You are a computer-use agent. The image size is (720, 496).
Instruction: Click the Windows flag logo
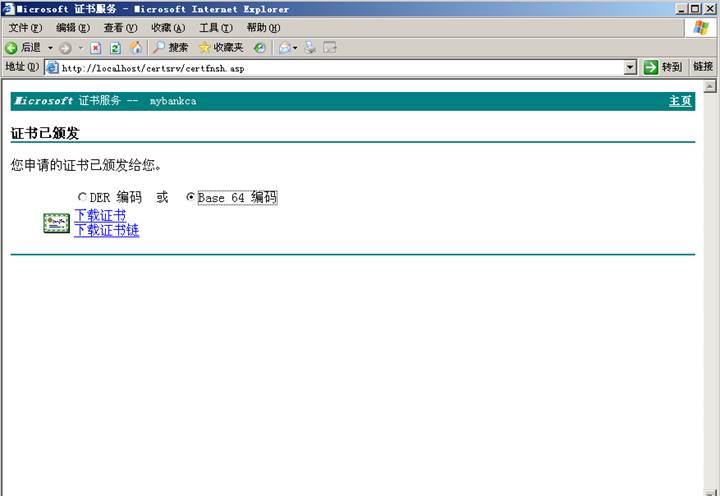click(x=701, y=28)
